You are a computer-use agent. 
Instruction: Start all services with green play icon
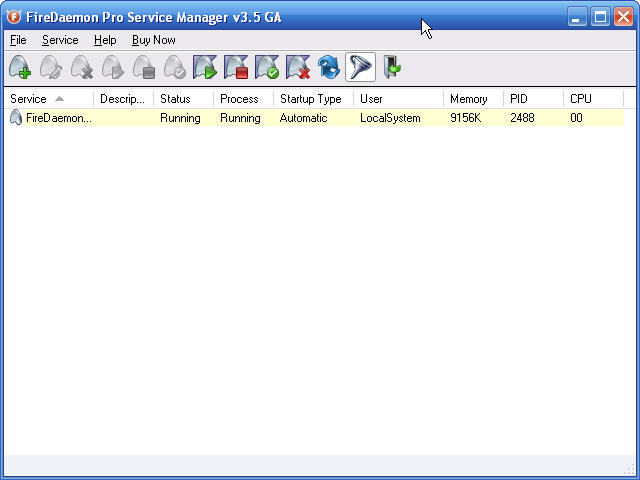click(x=205, y=67)
